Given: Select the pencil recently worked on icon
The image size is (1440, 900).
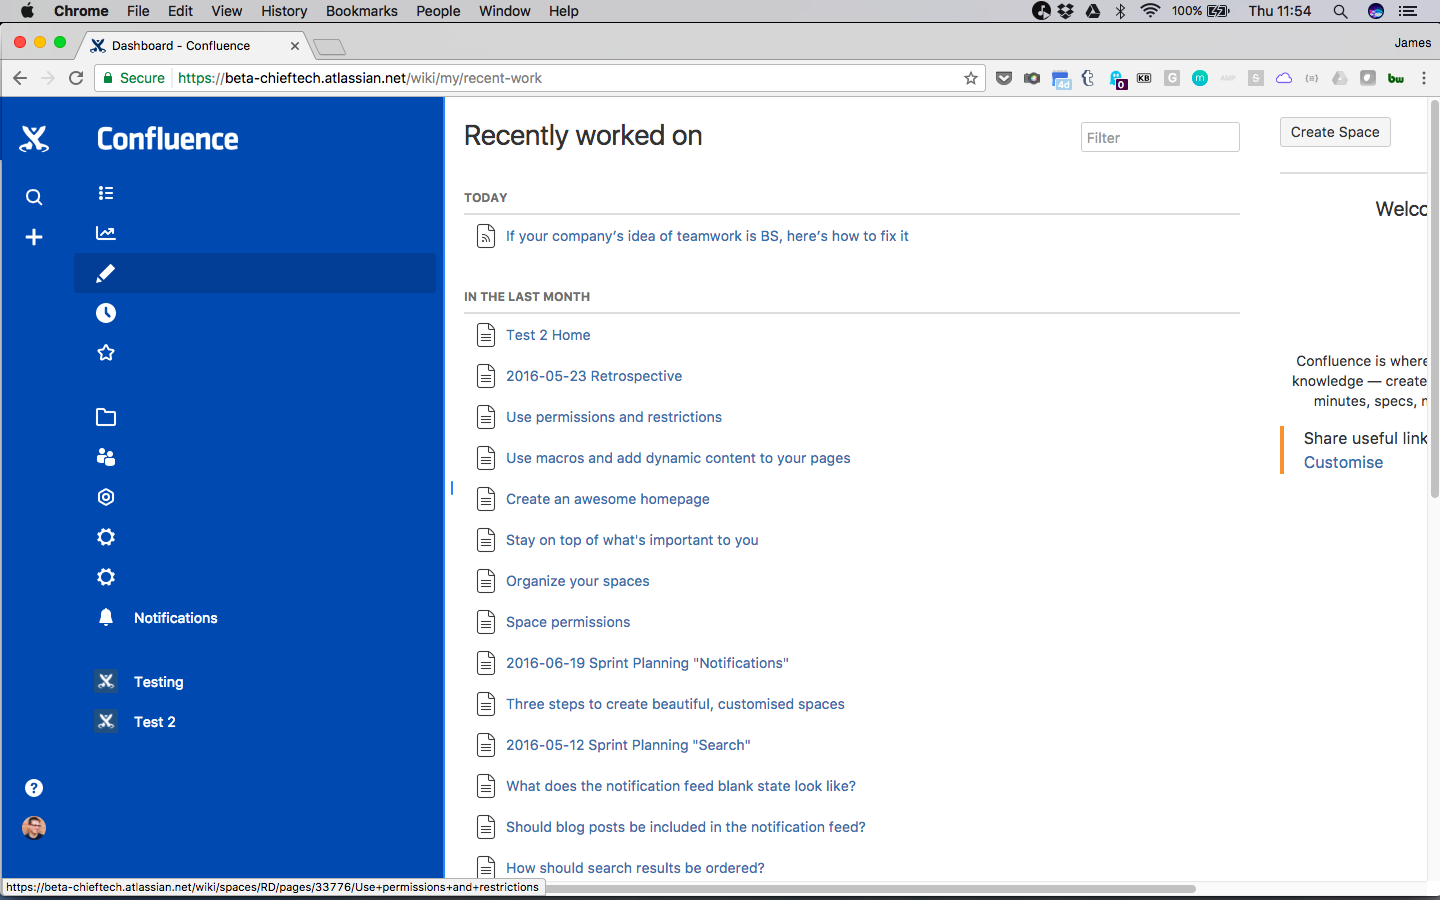Looking at the screenshot, I should [106, 273].
